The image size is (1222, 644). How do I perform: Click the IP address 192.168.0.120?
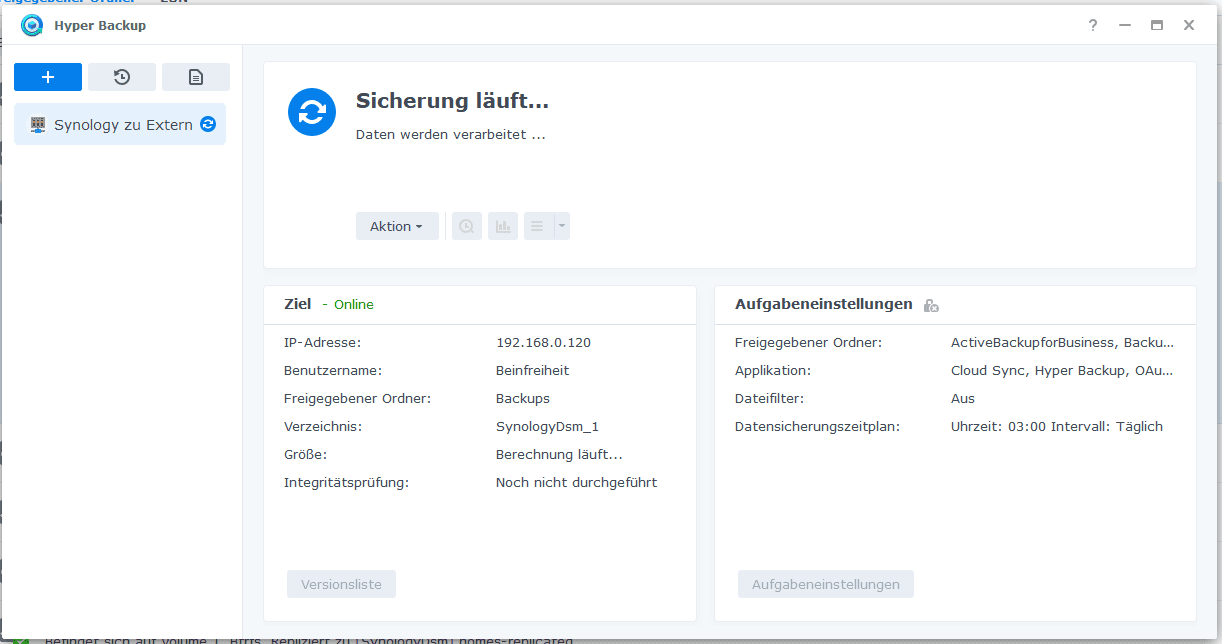(543, 342)
